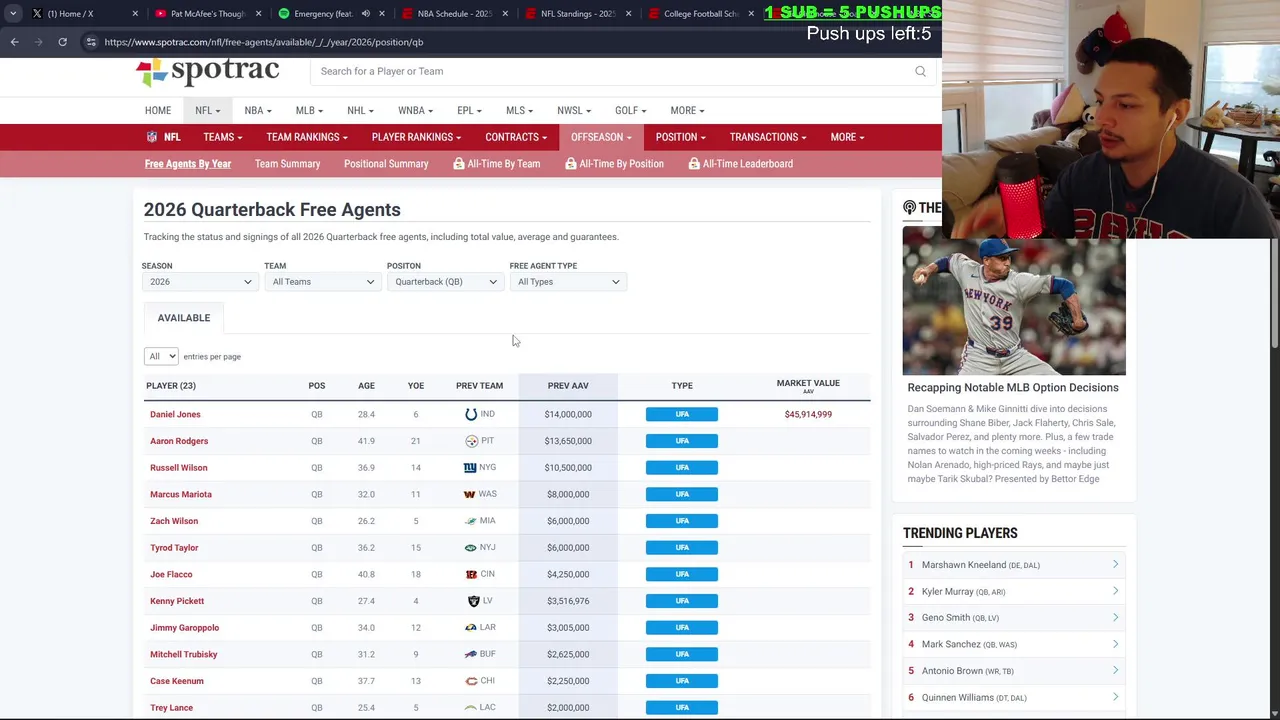
Task: Click lock icon beside All-Time By Team
Action: click(x=459, y=164)
